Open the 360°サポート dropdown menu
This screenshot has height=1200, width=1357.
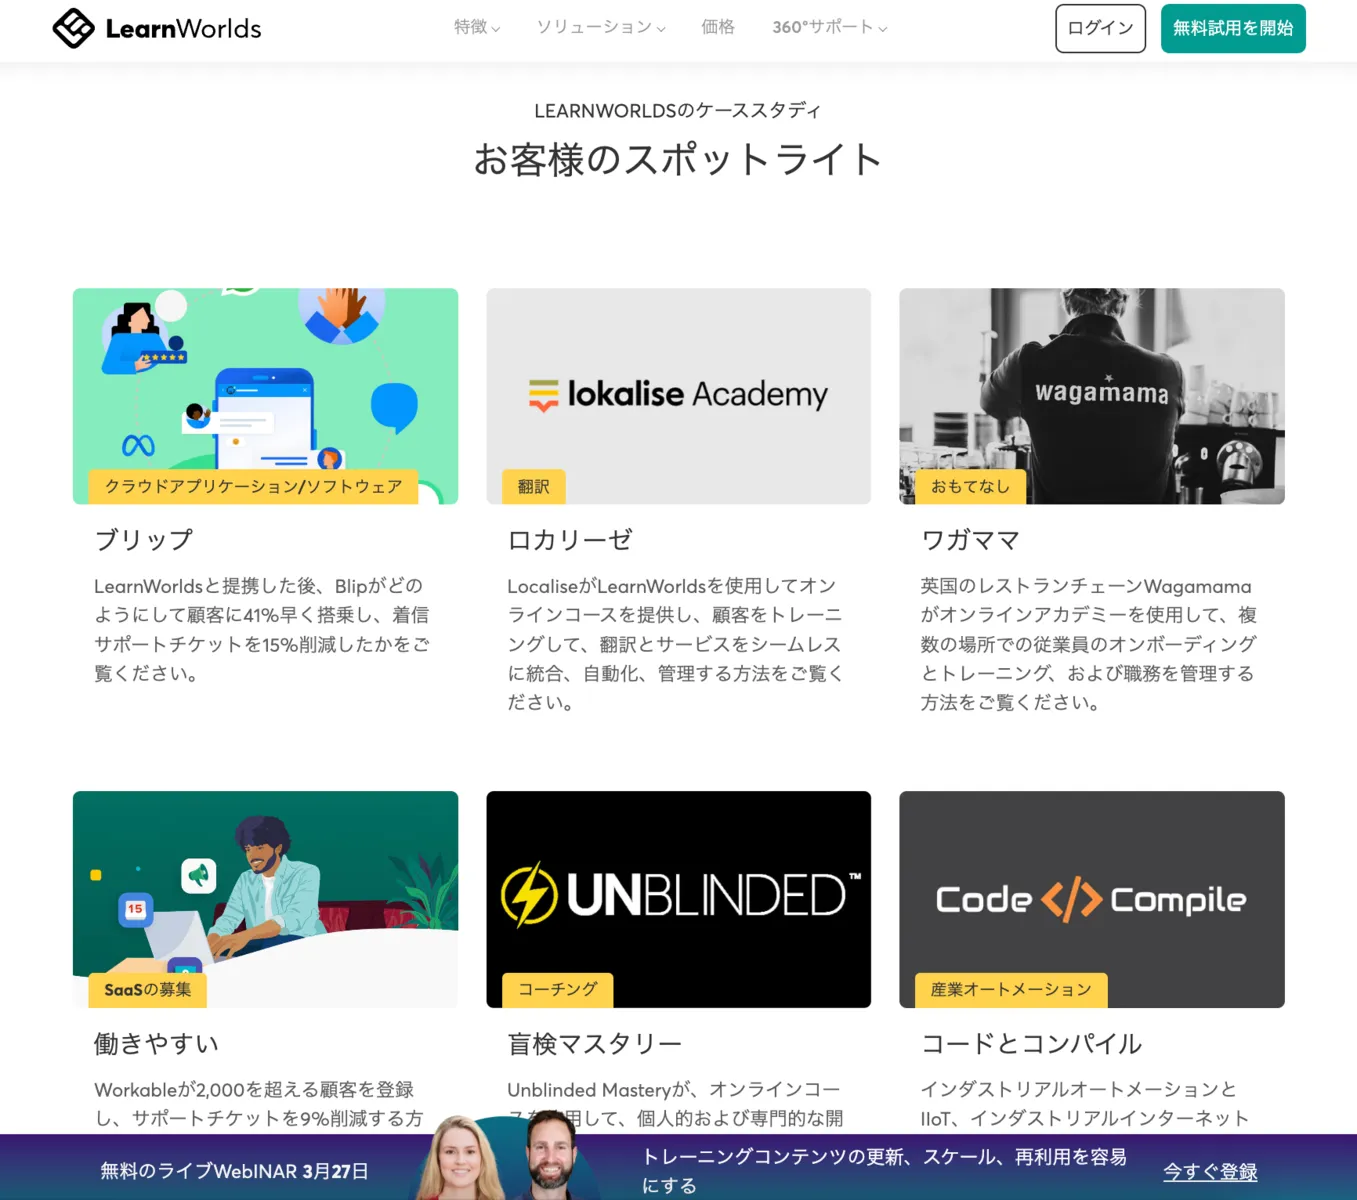pos(830,27)
